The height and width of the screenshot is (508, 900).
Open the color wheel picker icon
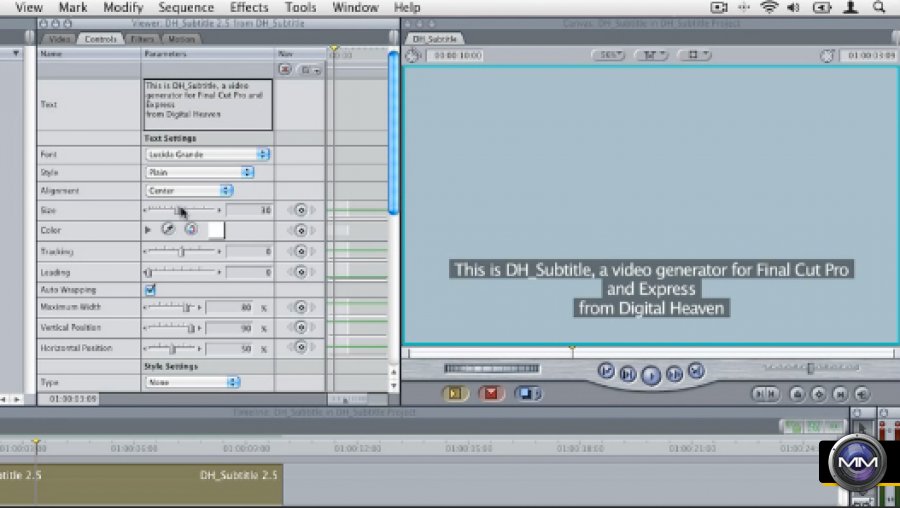pyautogui.click(x=191, y=230)
